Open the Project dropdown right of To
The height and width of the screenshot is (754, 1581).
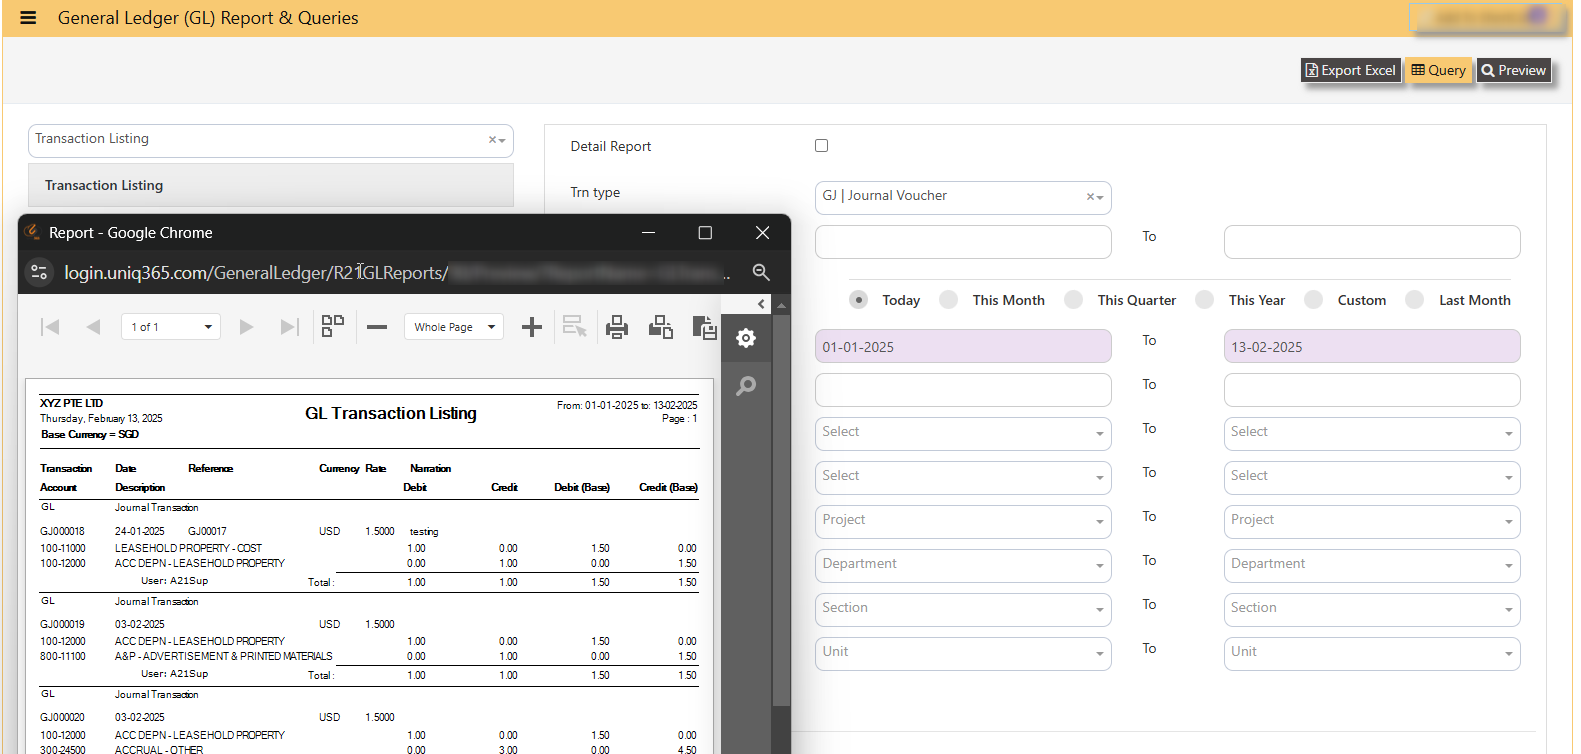1372,521
